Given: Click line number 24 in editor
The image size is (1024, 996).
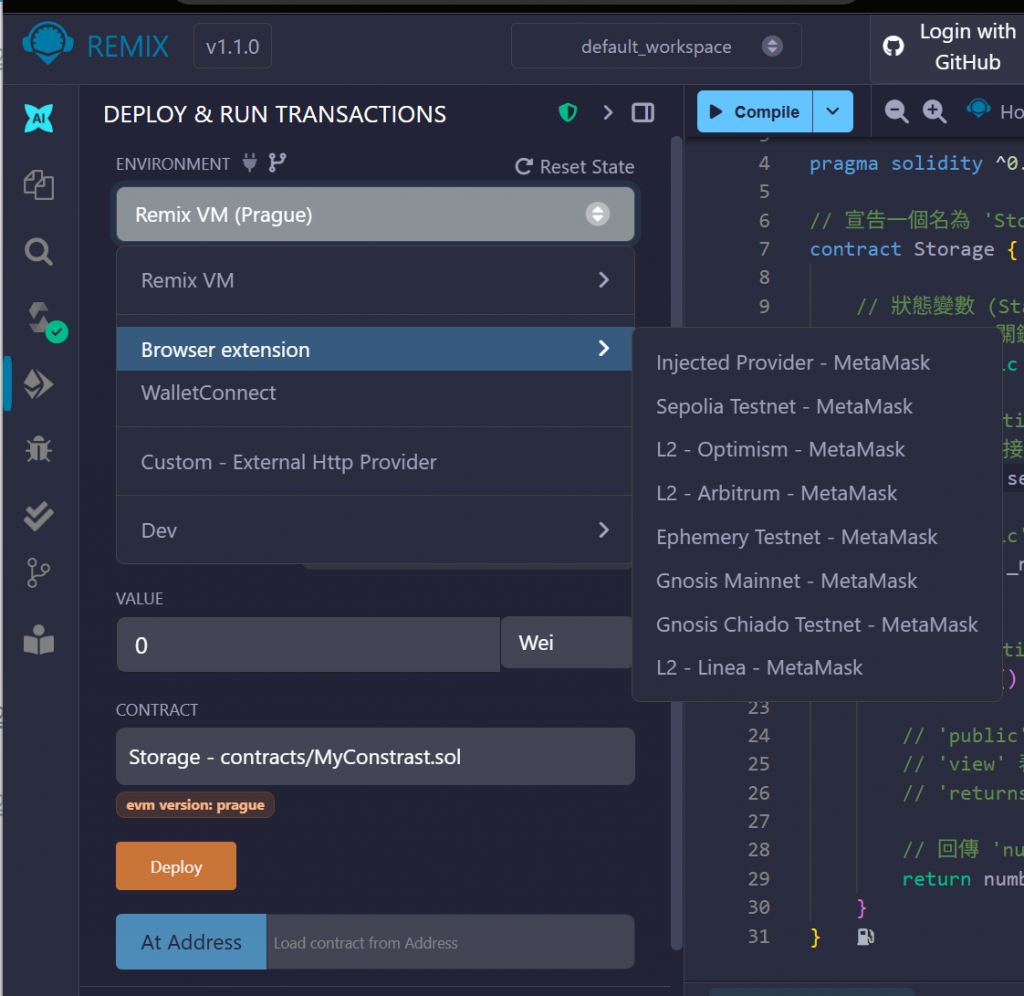Looking at the screenshot, I should click(x=758, y=735).
